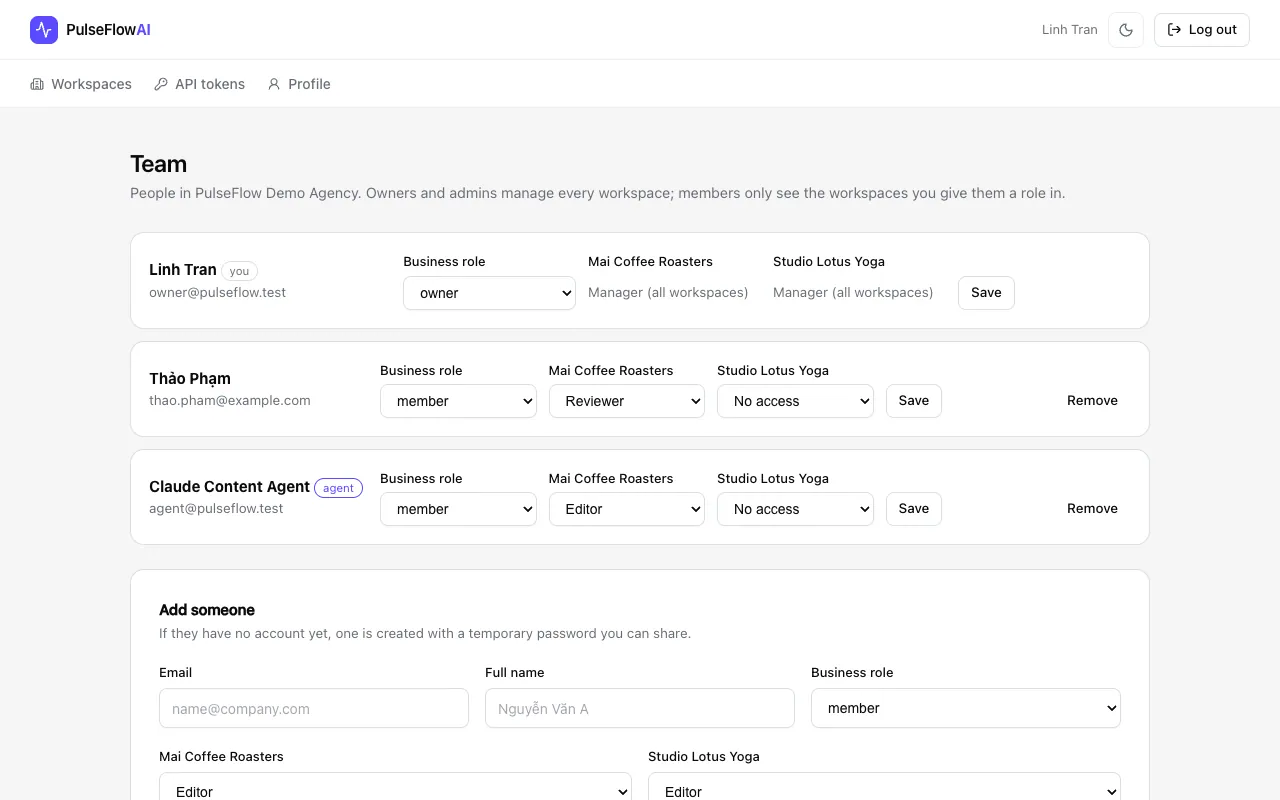Open Thảo Phạm's Business role dropdown
This screenshot has height=800, width=1280.
click(x=458, y=401)
